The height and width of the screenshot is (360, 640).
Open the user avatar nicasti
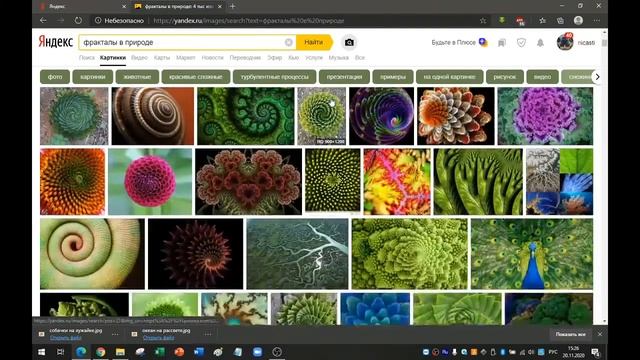coord(565,42)
